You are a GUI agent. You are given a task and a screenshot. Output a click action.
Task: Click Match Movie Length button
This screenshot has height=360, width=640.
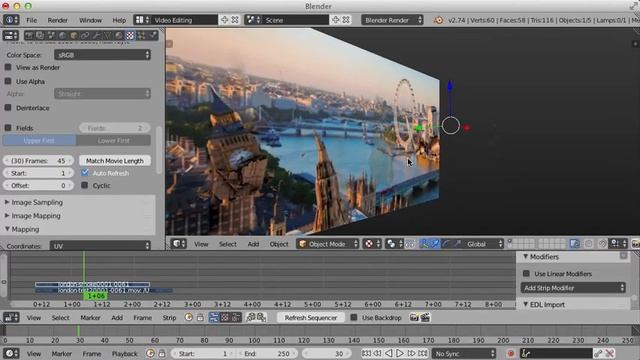coord(115,161)
